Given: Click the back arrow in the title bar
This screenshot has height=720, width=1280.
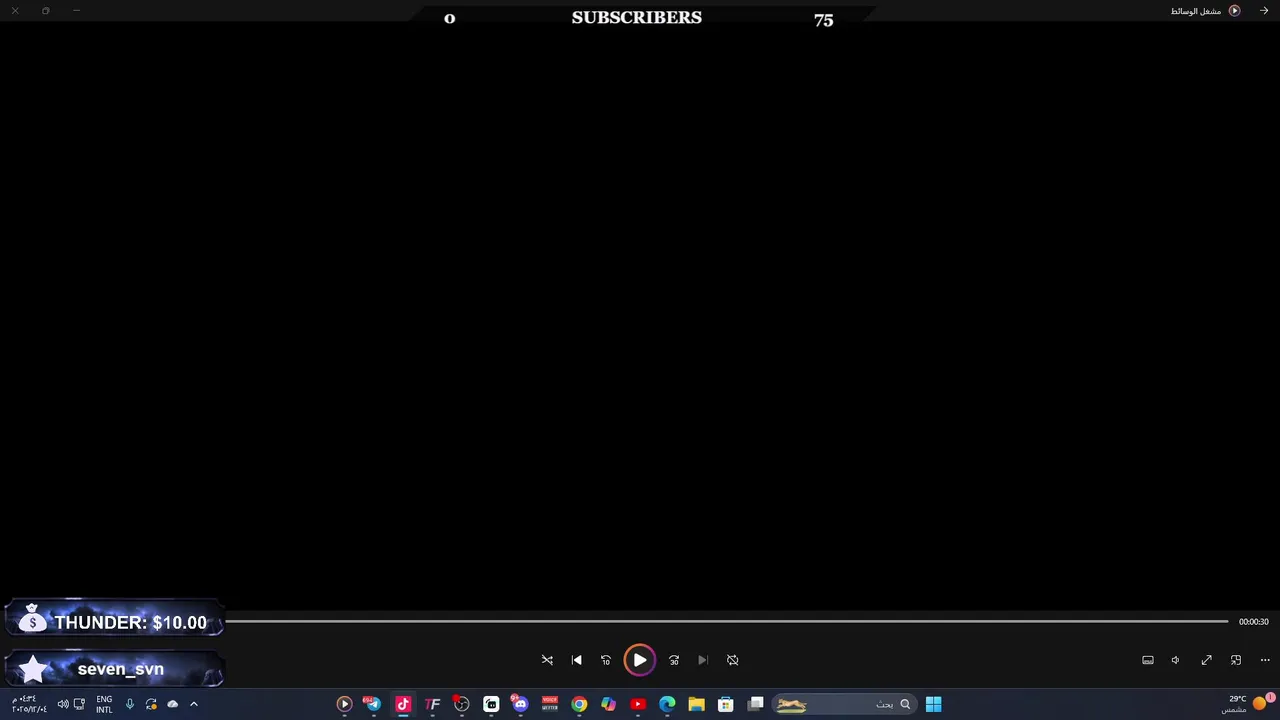Looking at the screenshot, I should [x=1264, y=11].
